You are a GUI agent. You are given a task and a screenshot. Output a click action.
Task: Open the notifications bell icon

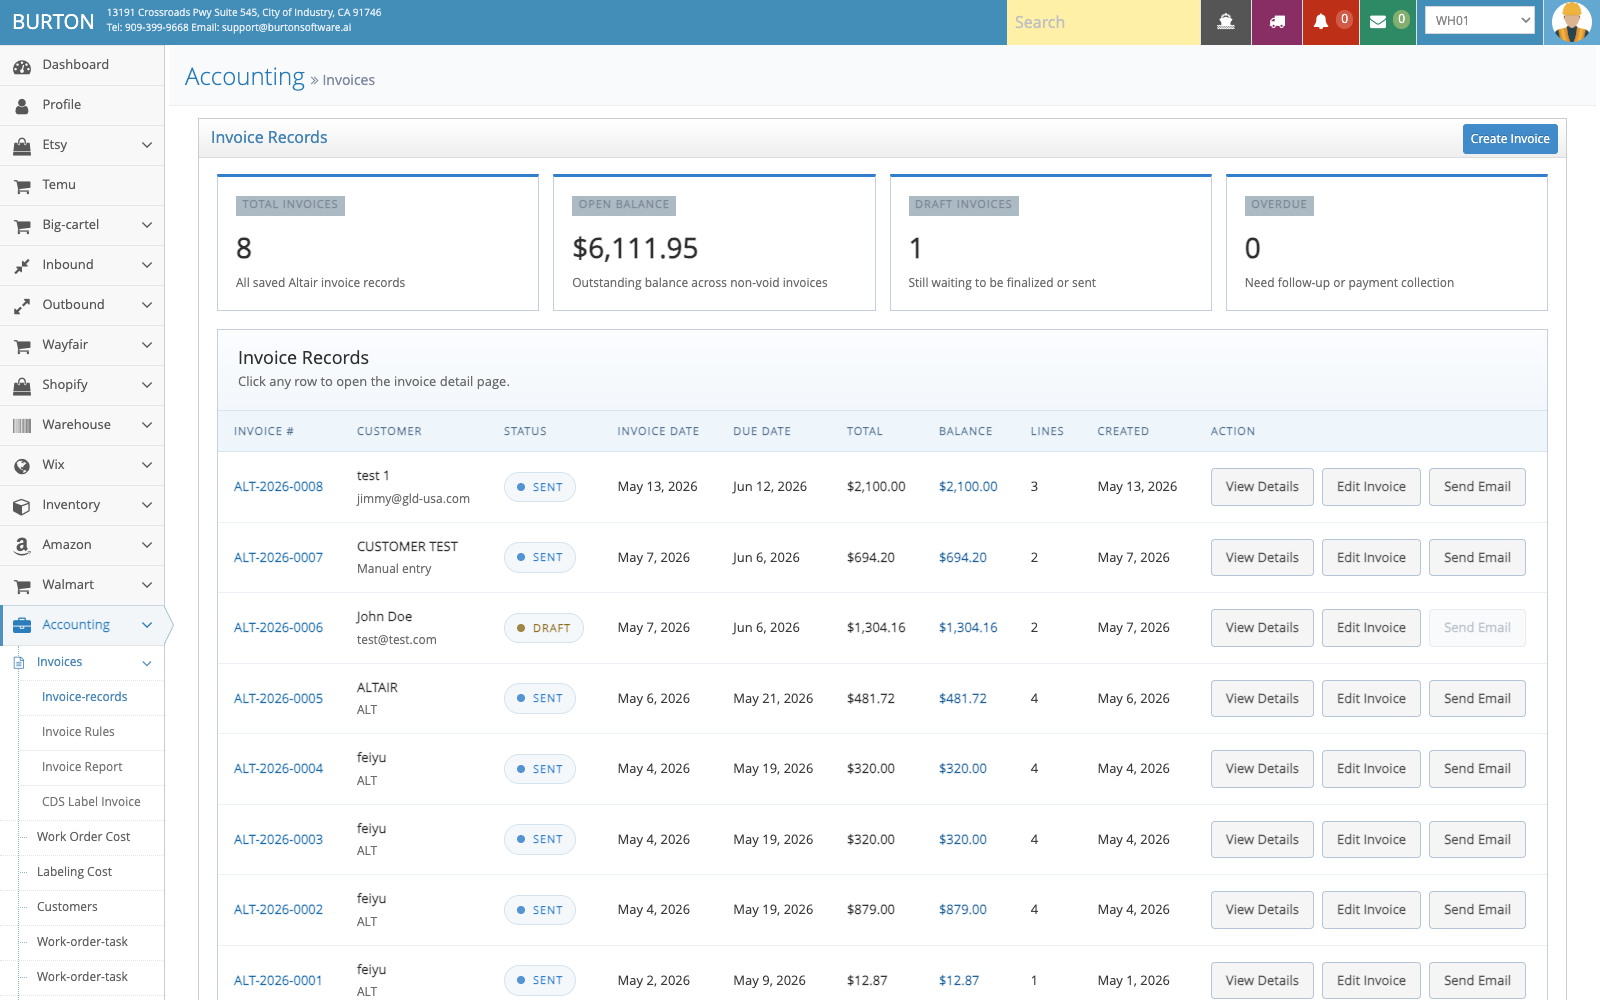(x=1321, y=22)
